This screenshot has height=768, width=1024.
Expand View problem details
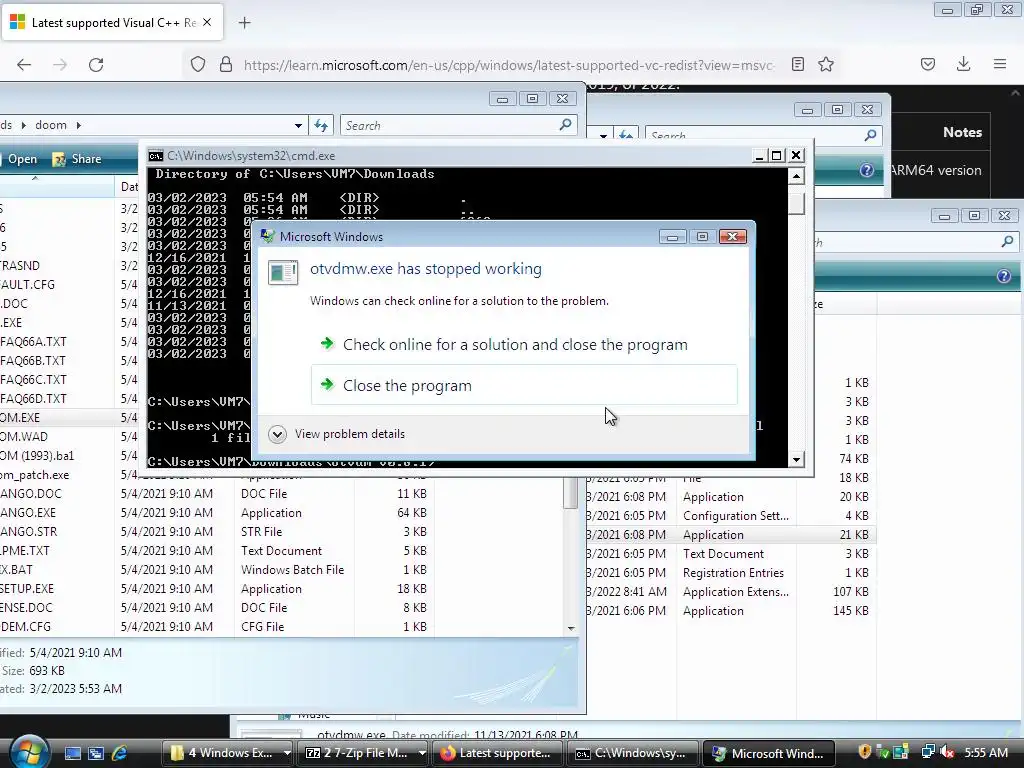click(337, 434)
